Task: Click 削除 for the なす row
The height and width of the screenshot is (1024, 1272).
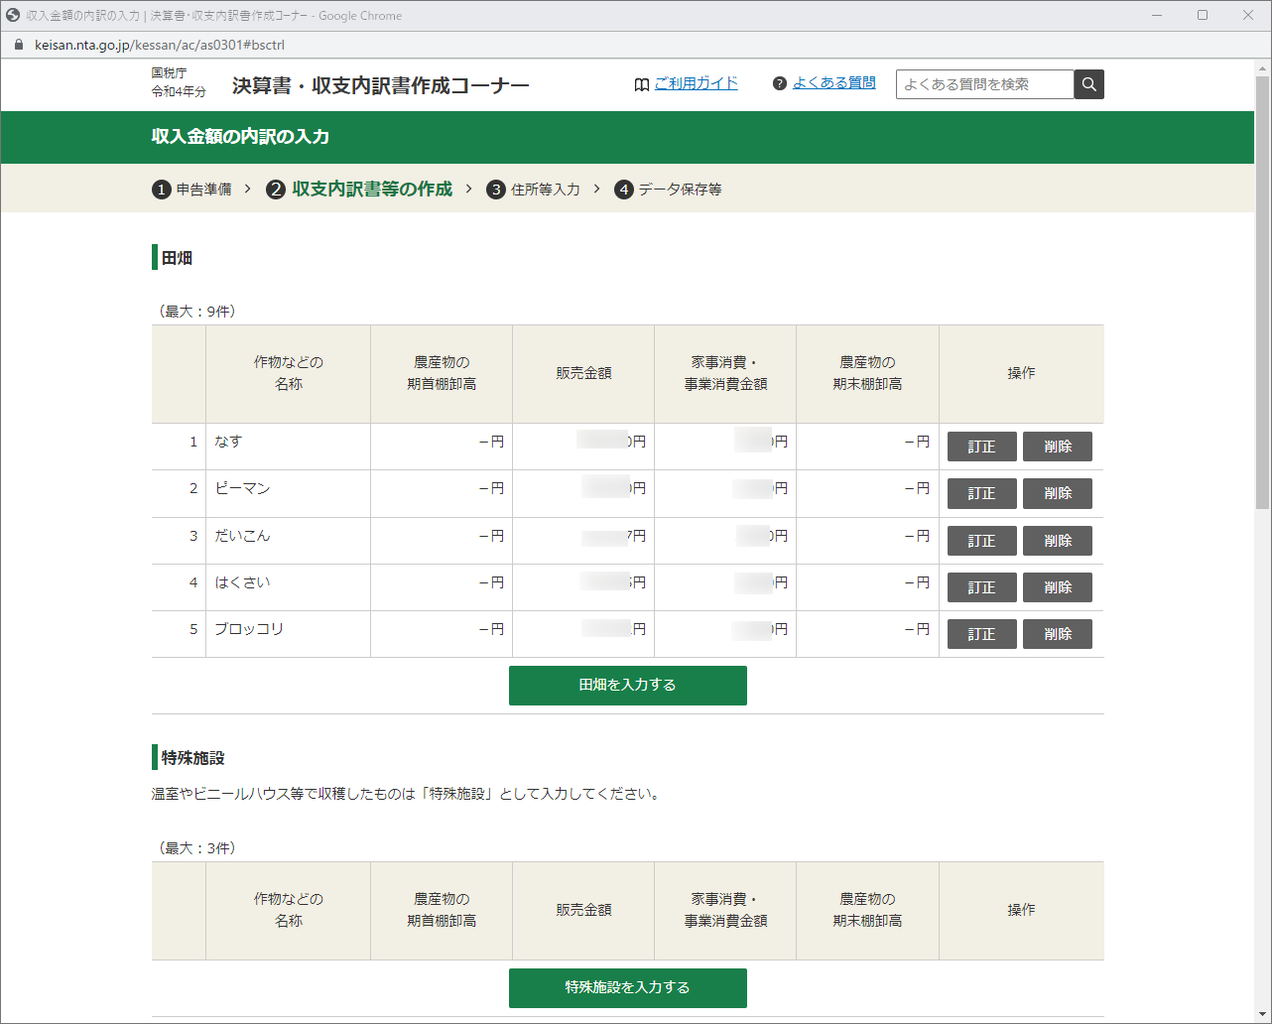Action: pyautogui.click(x=1057, y=447)
